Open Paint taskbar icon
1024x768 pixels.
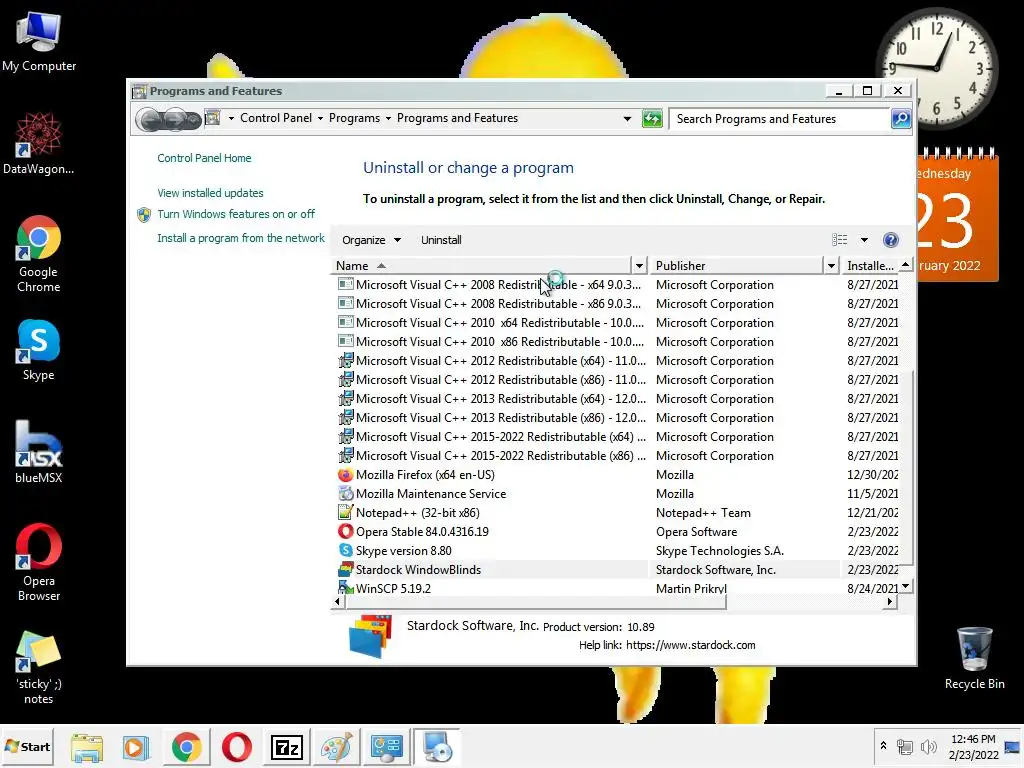(x=336, y=747)
